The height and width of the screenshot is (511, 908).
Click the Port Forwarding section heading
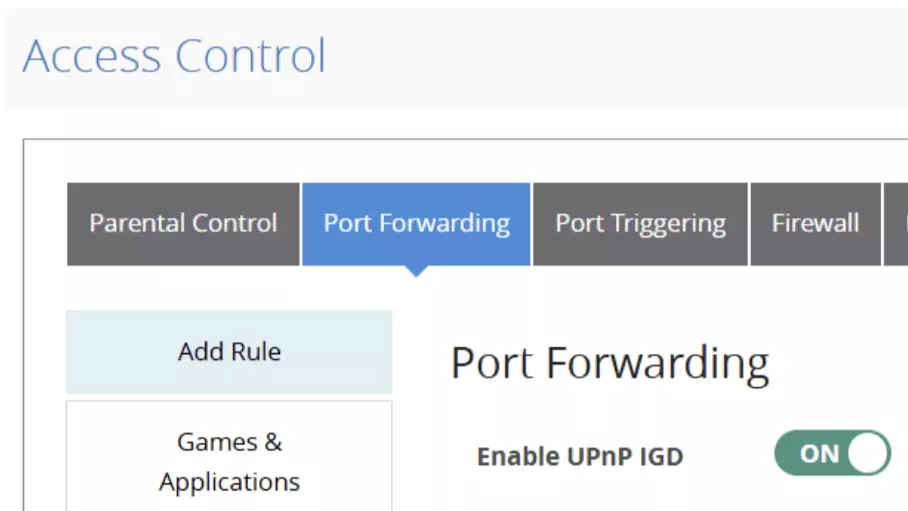[610, 363]
